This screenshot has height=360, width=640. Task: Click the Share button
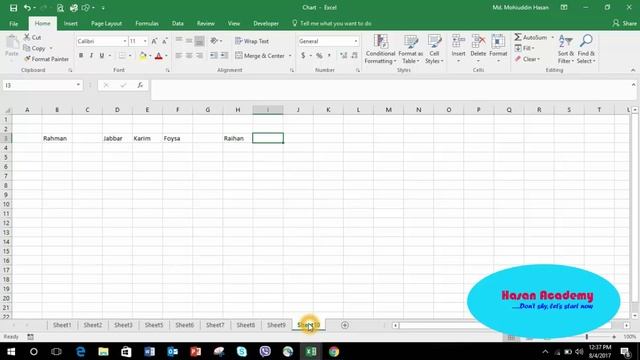[x=624, y=24]
